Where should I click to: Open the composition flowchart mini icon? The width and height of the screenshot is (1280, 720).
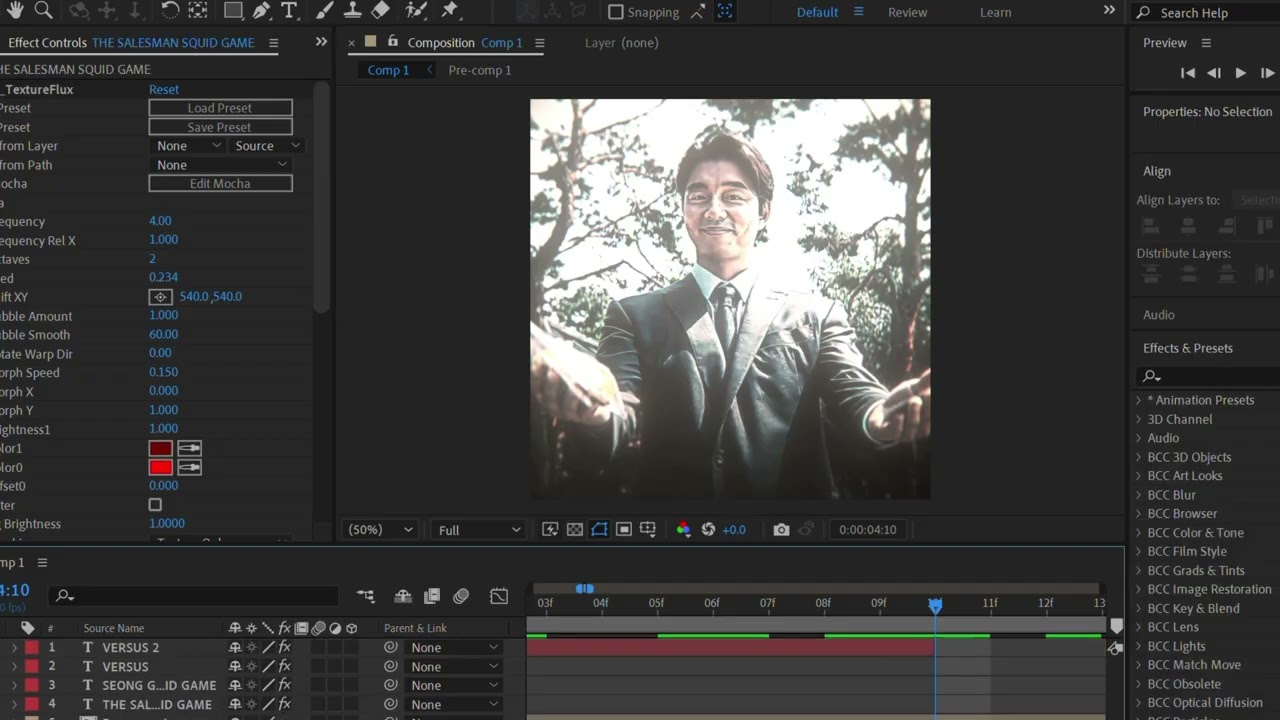(365, 596)
